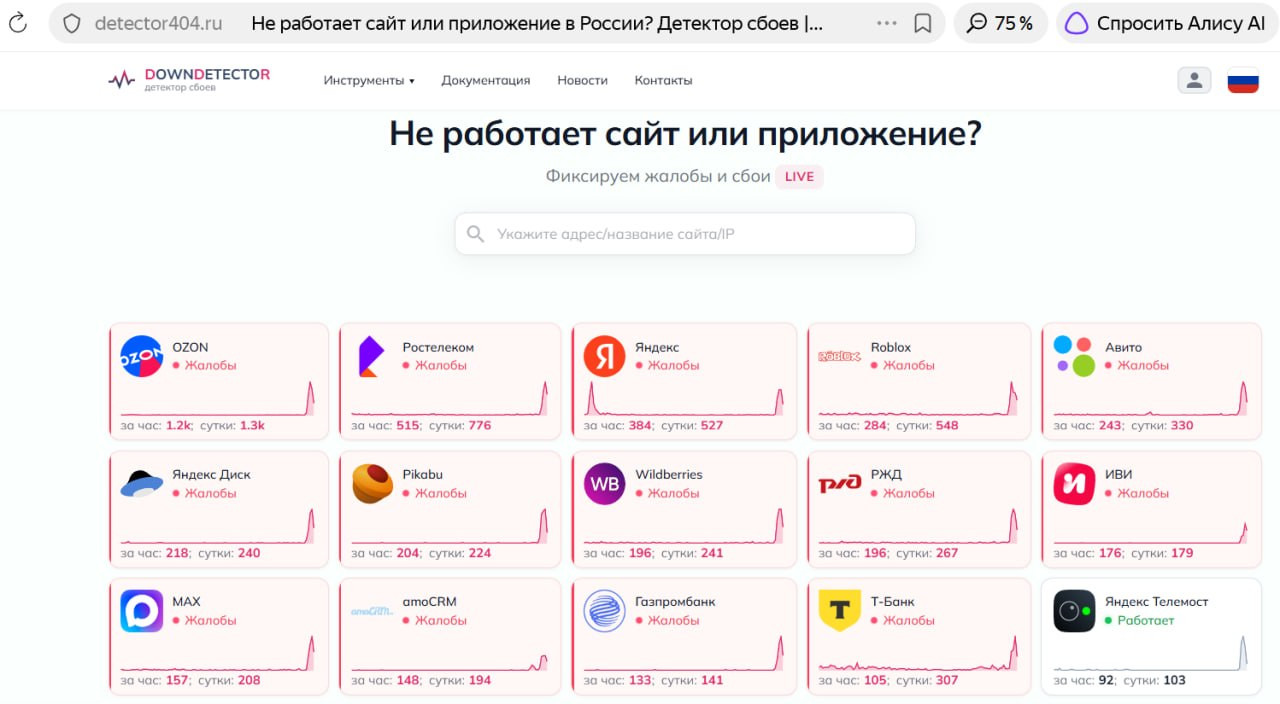This screenshot has width=1280, height=704.
Task: Open the address bar three-dots menu
Action: tap(886, 23)
